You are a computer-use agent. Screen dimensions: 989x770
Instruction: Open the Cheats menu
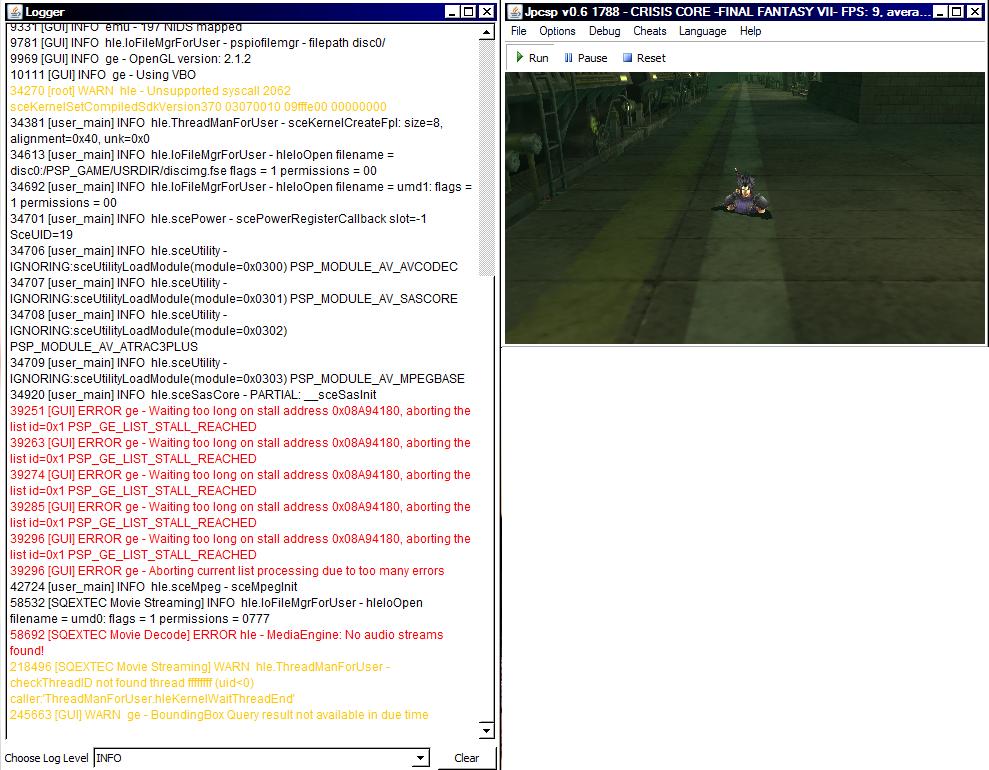(x=649, y=31)
